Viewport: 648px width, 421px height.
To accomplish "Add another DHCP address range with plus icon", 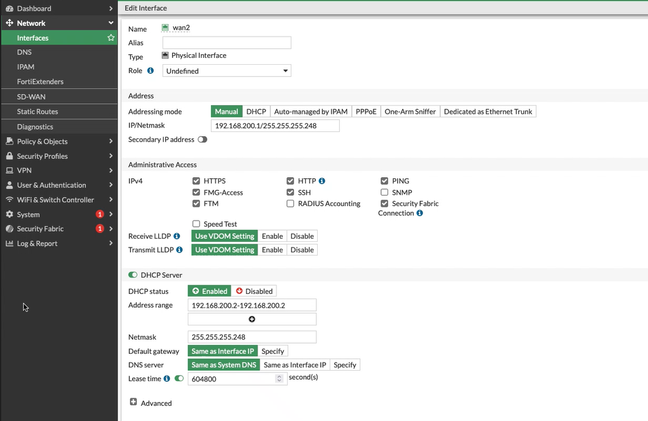I will coord(252,319).
